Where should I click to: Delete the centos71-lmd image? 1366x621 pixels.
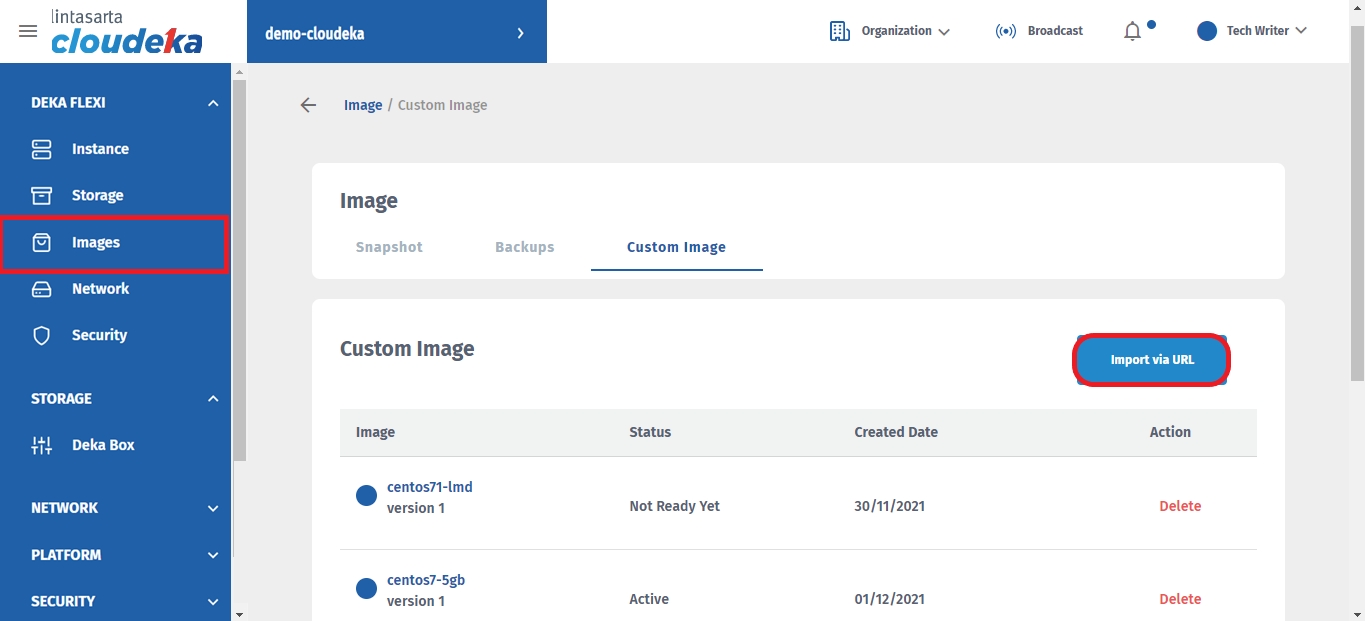click(x=1179, y=506)
